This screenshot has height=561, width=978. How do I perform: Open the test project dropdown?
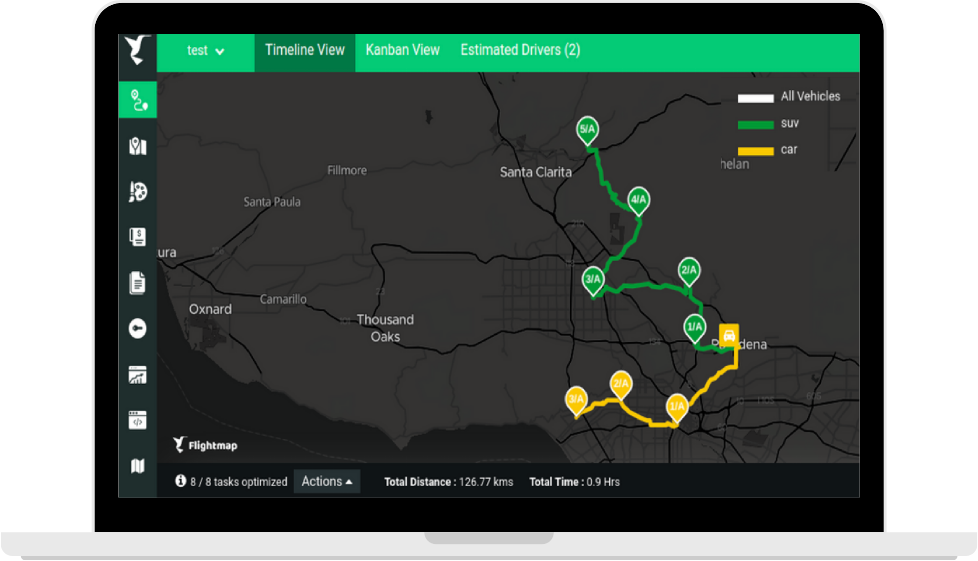[x=205, y=51]
